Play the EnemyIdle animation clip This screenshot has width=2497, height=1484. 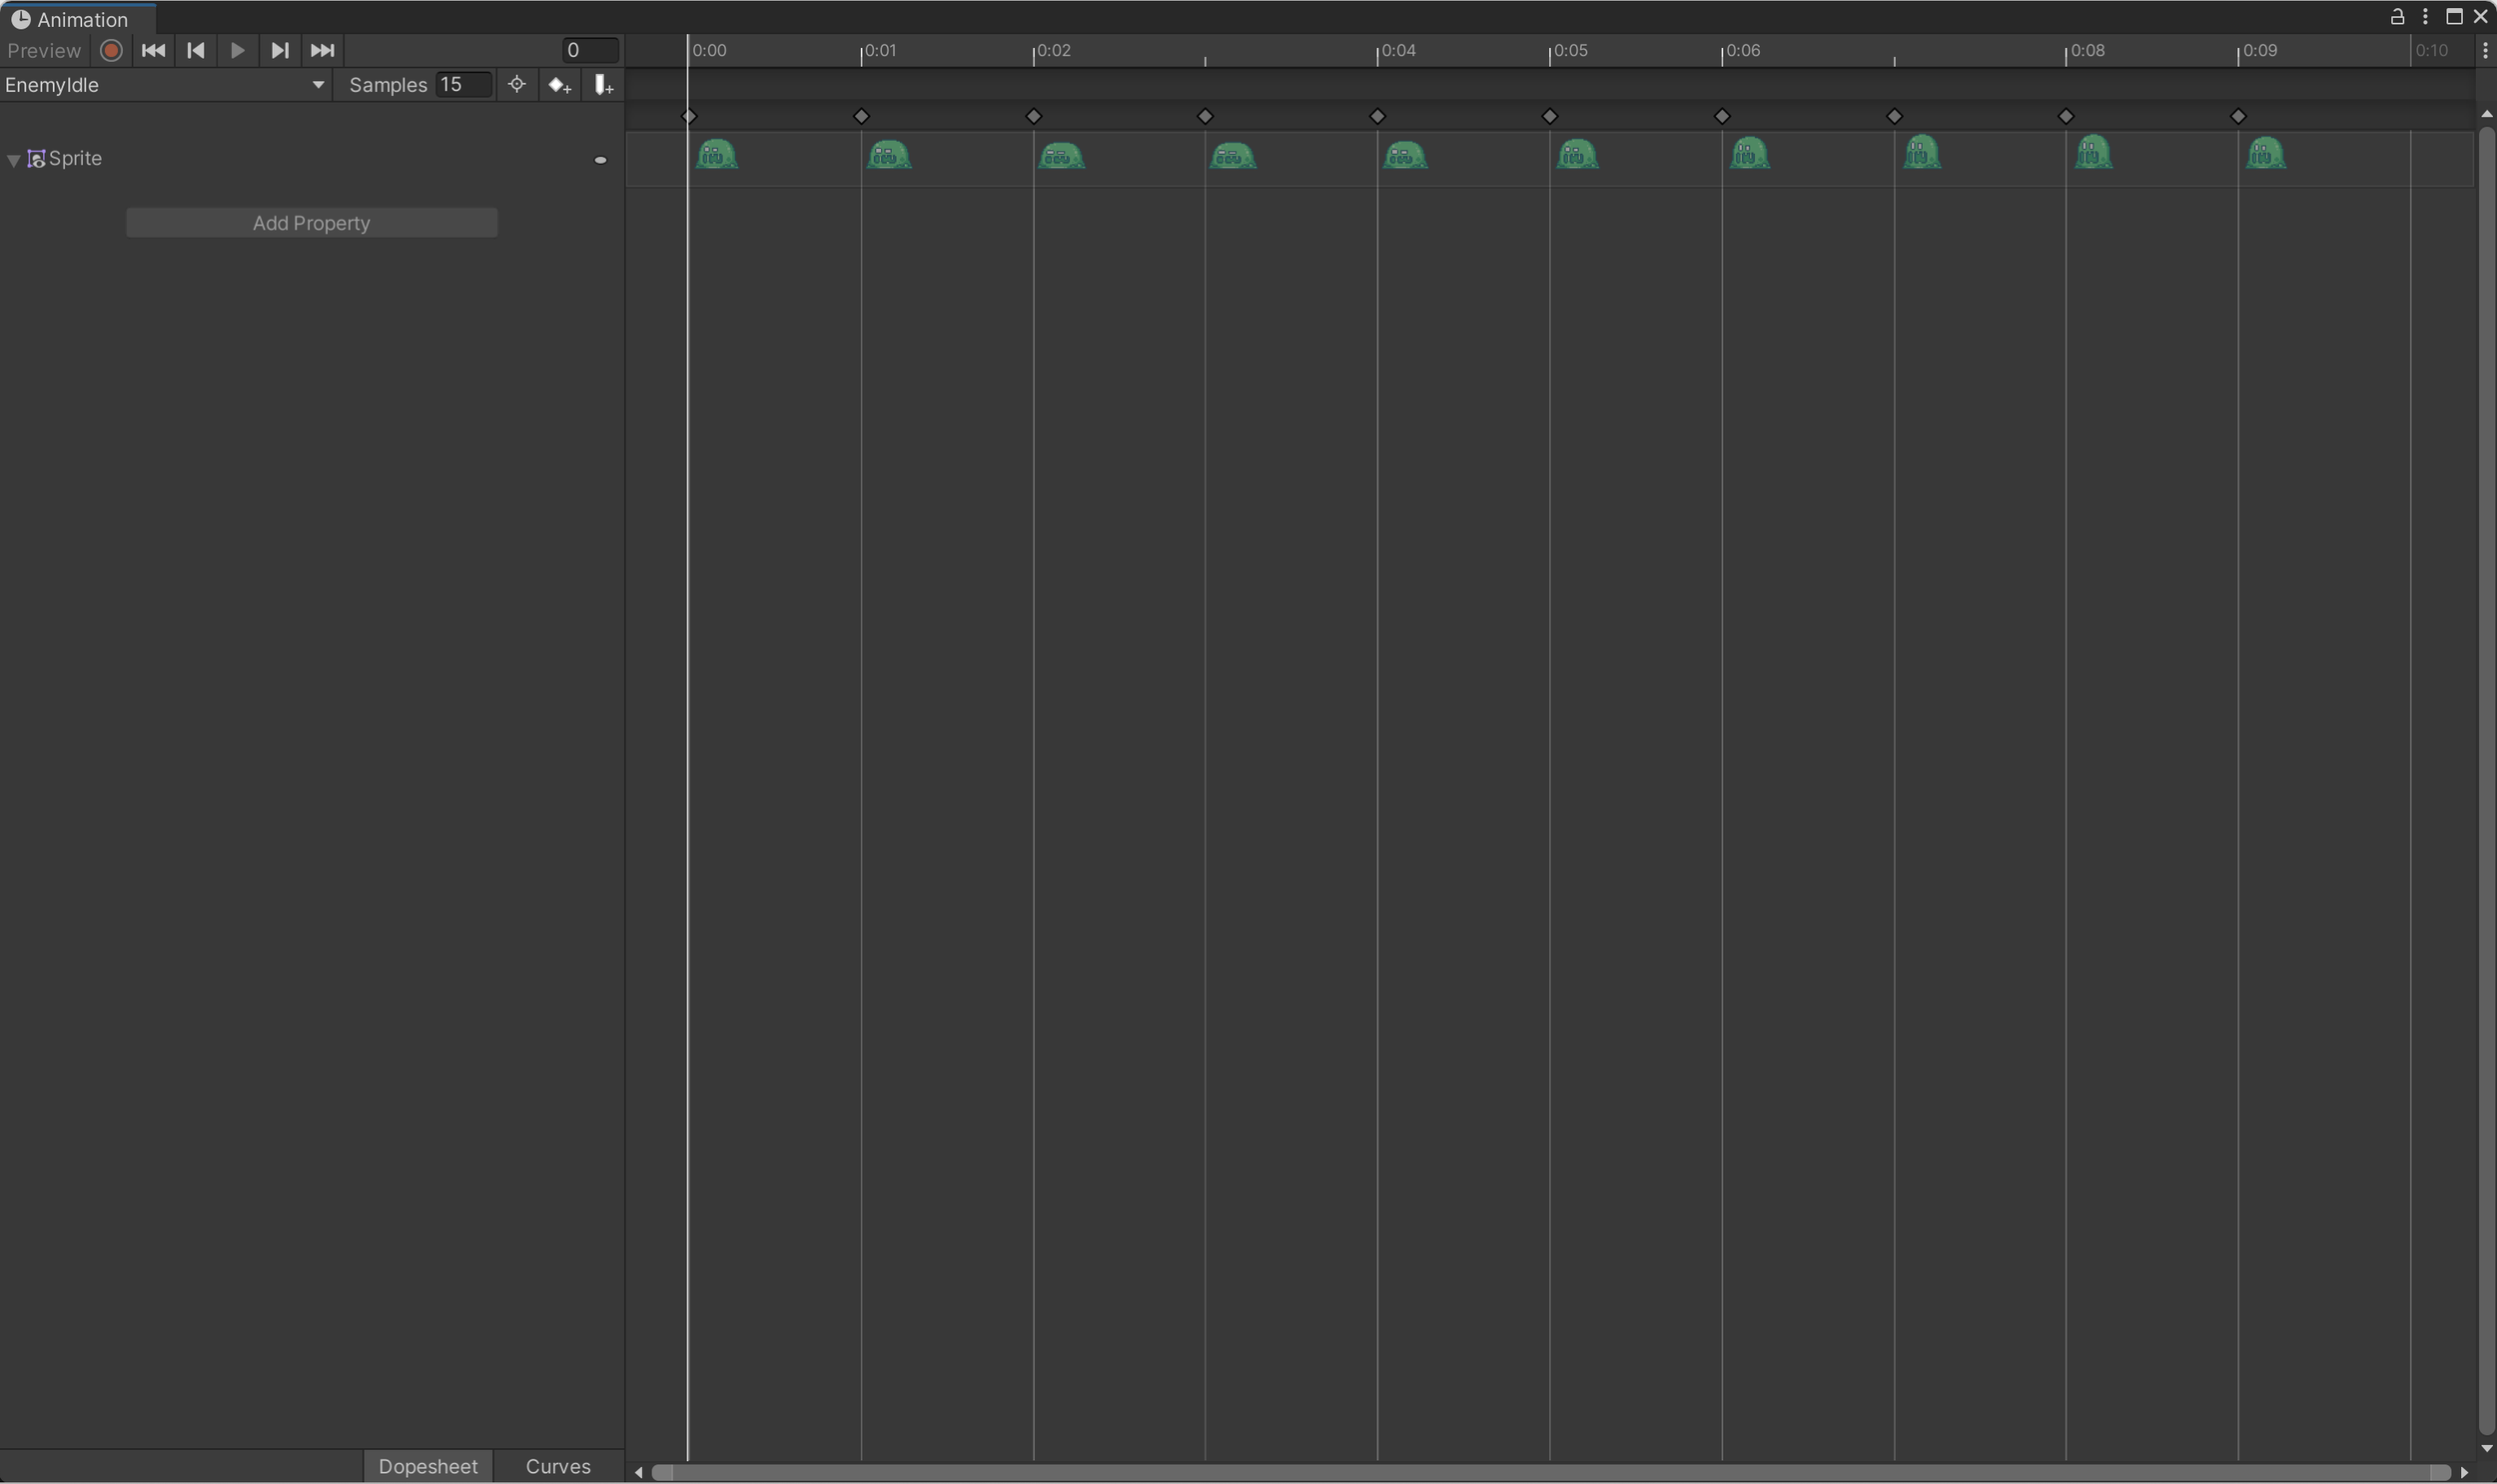click(237, 50)
